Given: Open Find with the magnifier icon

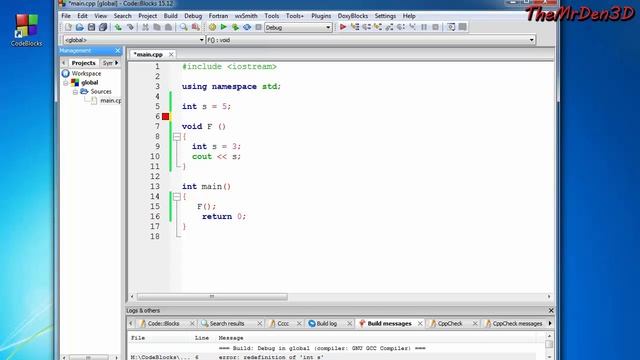Looking at the screenshot, I should coord(184,27).
